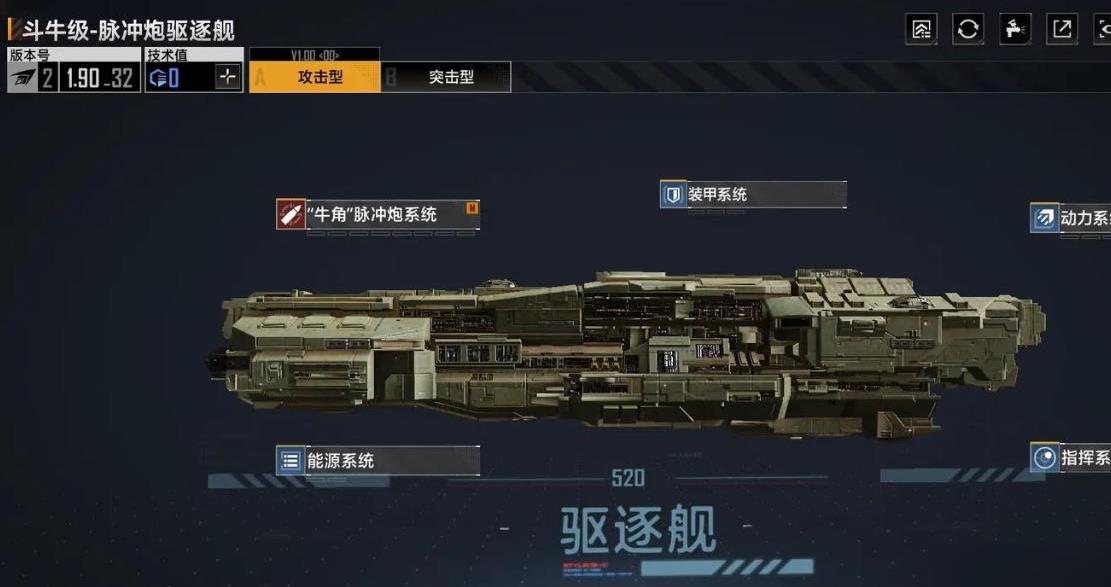Screen dimensions: 1111x587
Task: Click the destroyer ship model
Action: [x=626, y=350]
